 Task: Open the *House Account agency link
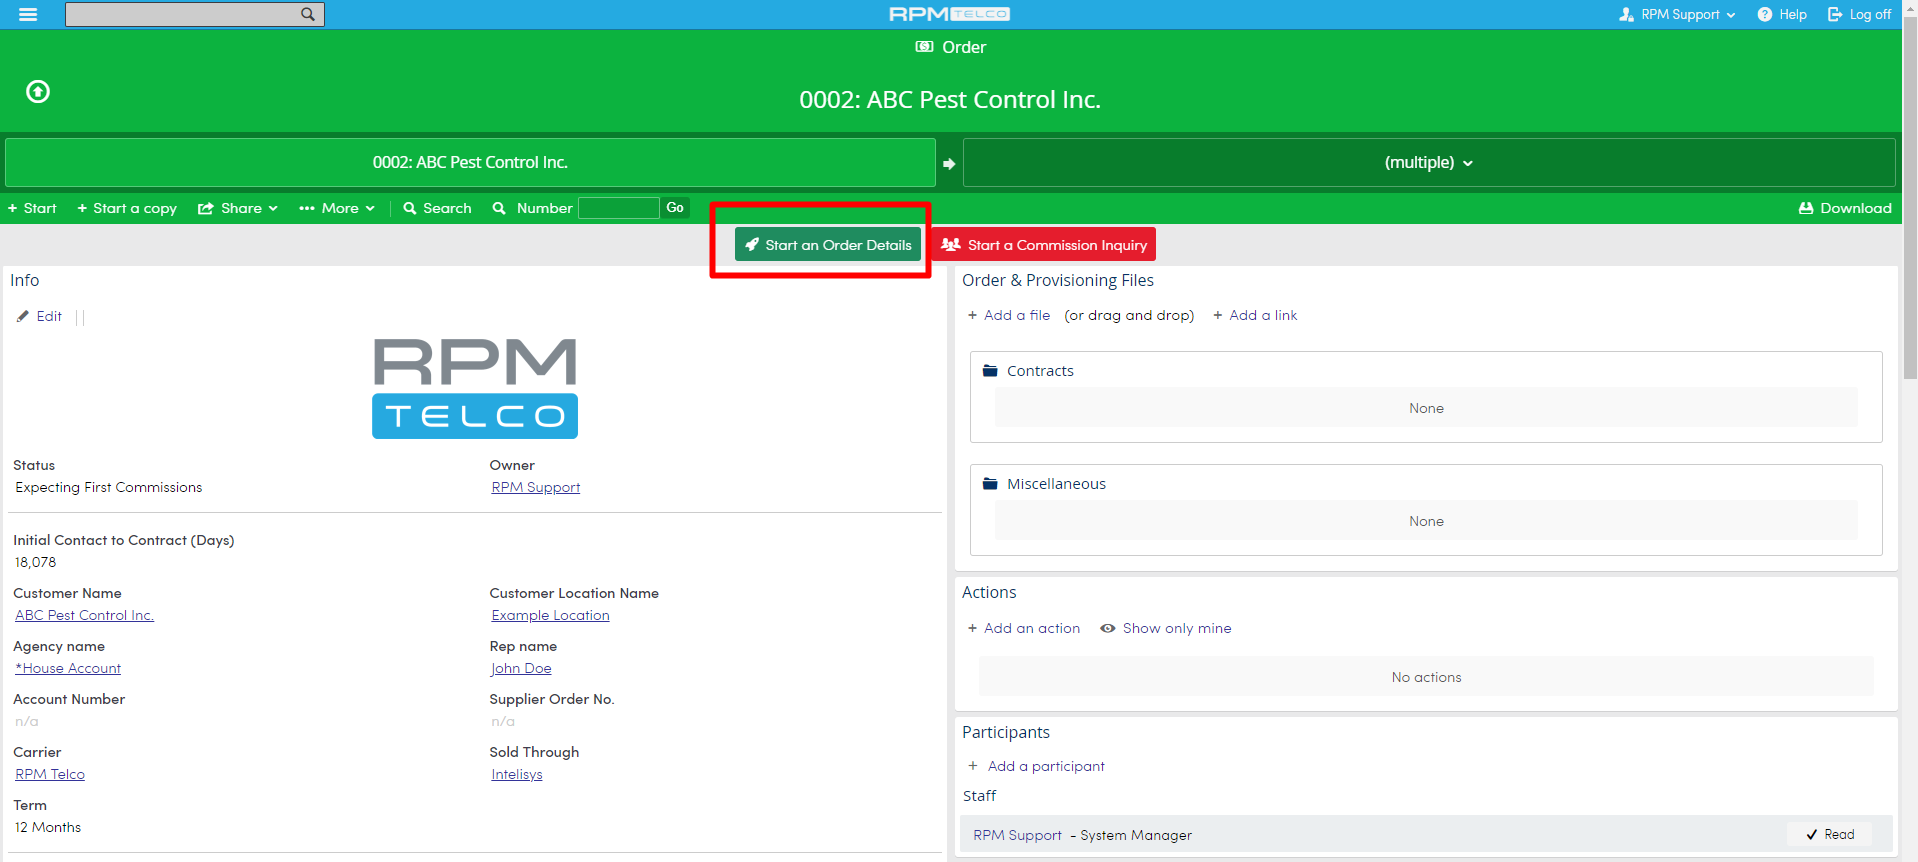pos(68,668)
